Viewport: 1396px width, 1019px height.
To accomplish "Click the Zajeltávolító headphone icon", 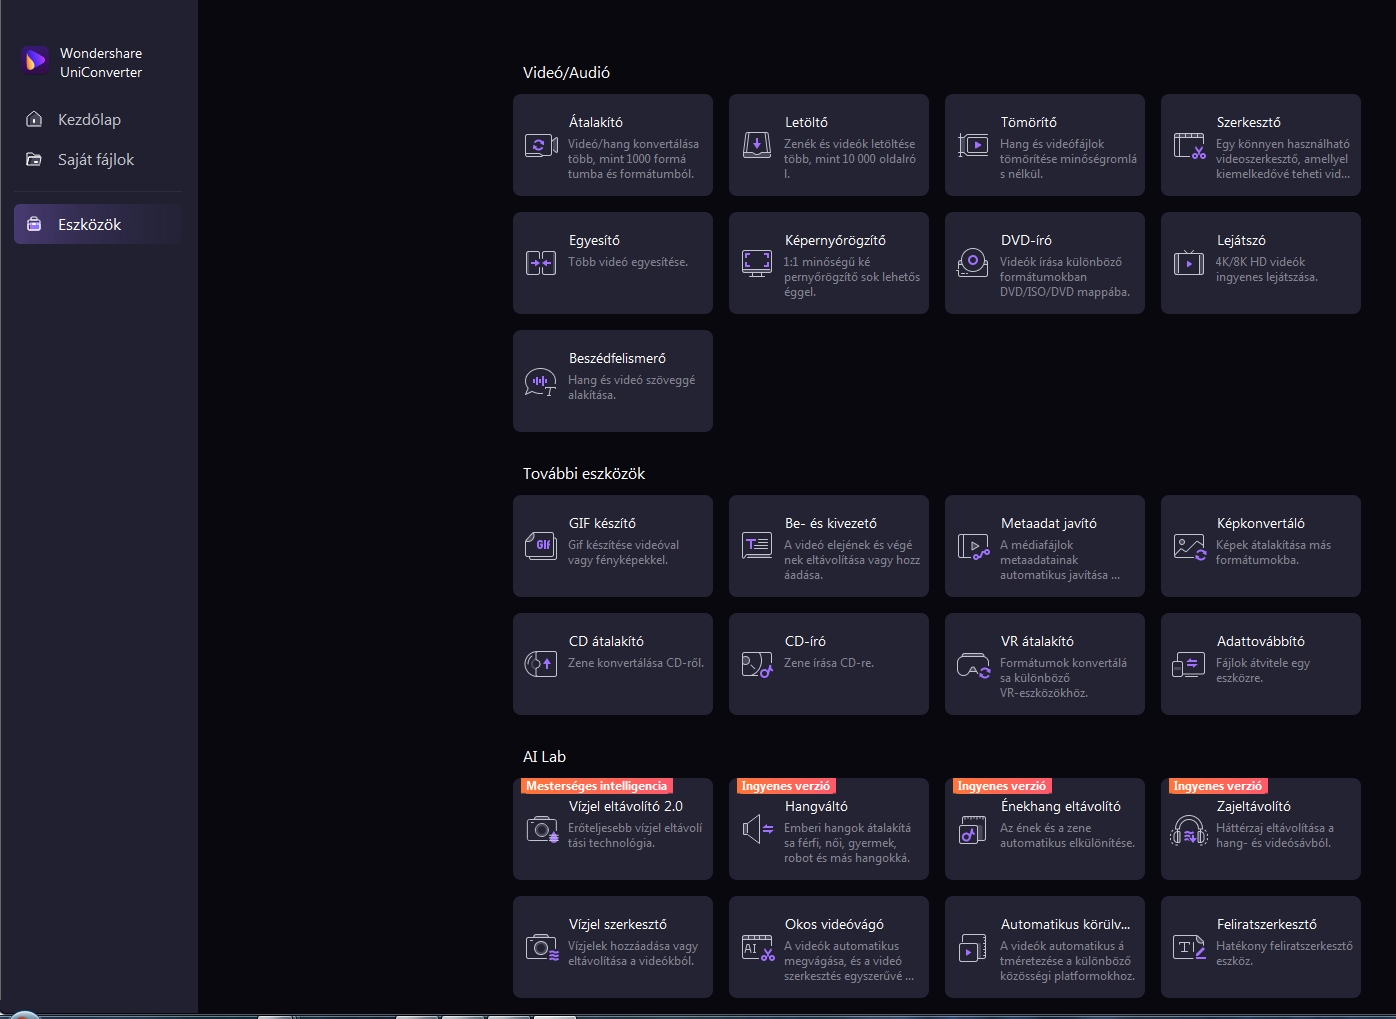I will coord(1189,830).
